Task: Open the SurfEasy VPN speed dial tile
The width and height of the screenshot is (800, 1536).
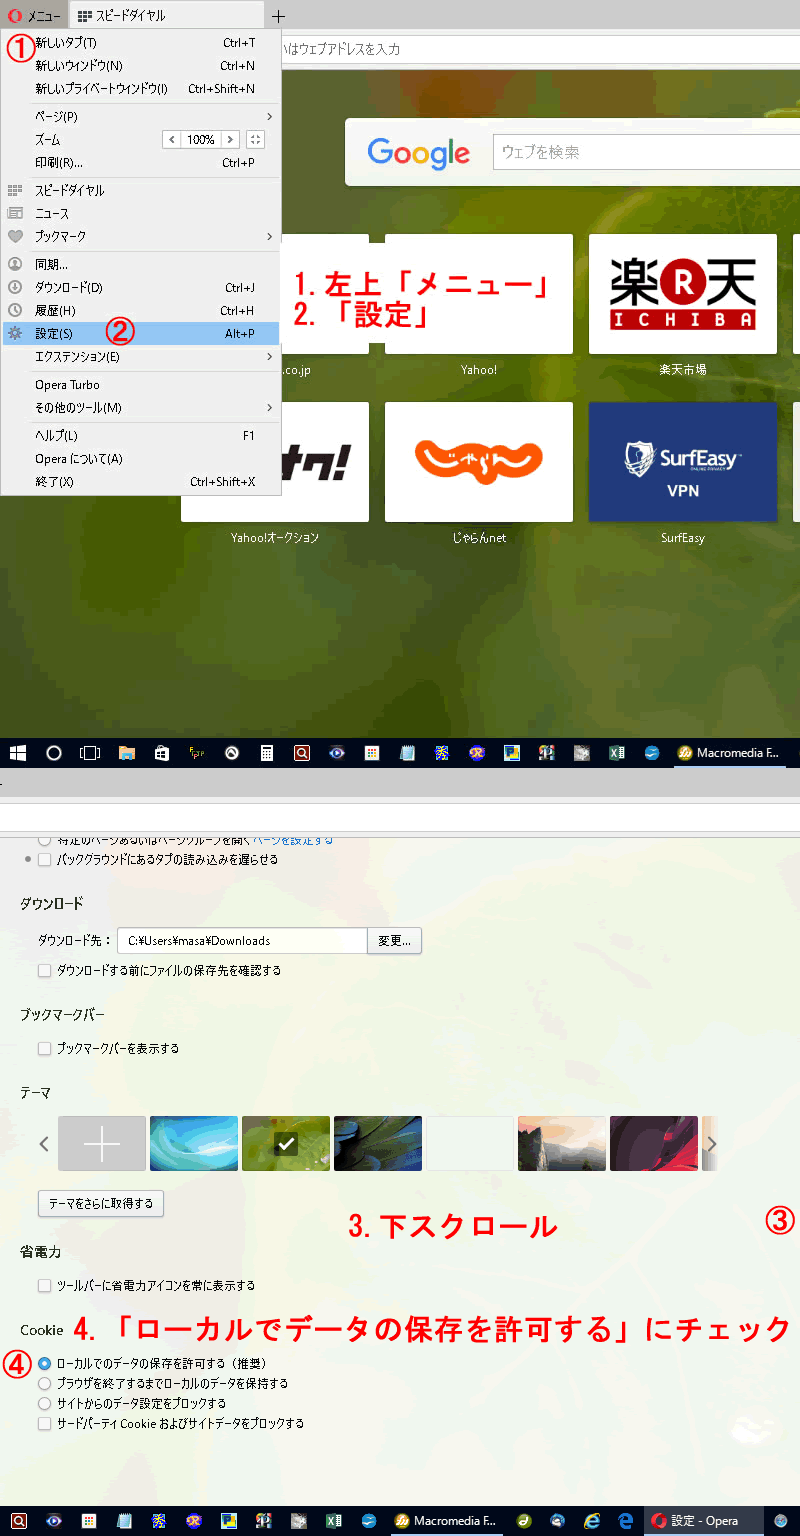Action: (682, 461)
